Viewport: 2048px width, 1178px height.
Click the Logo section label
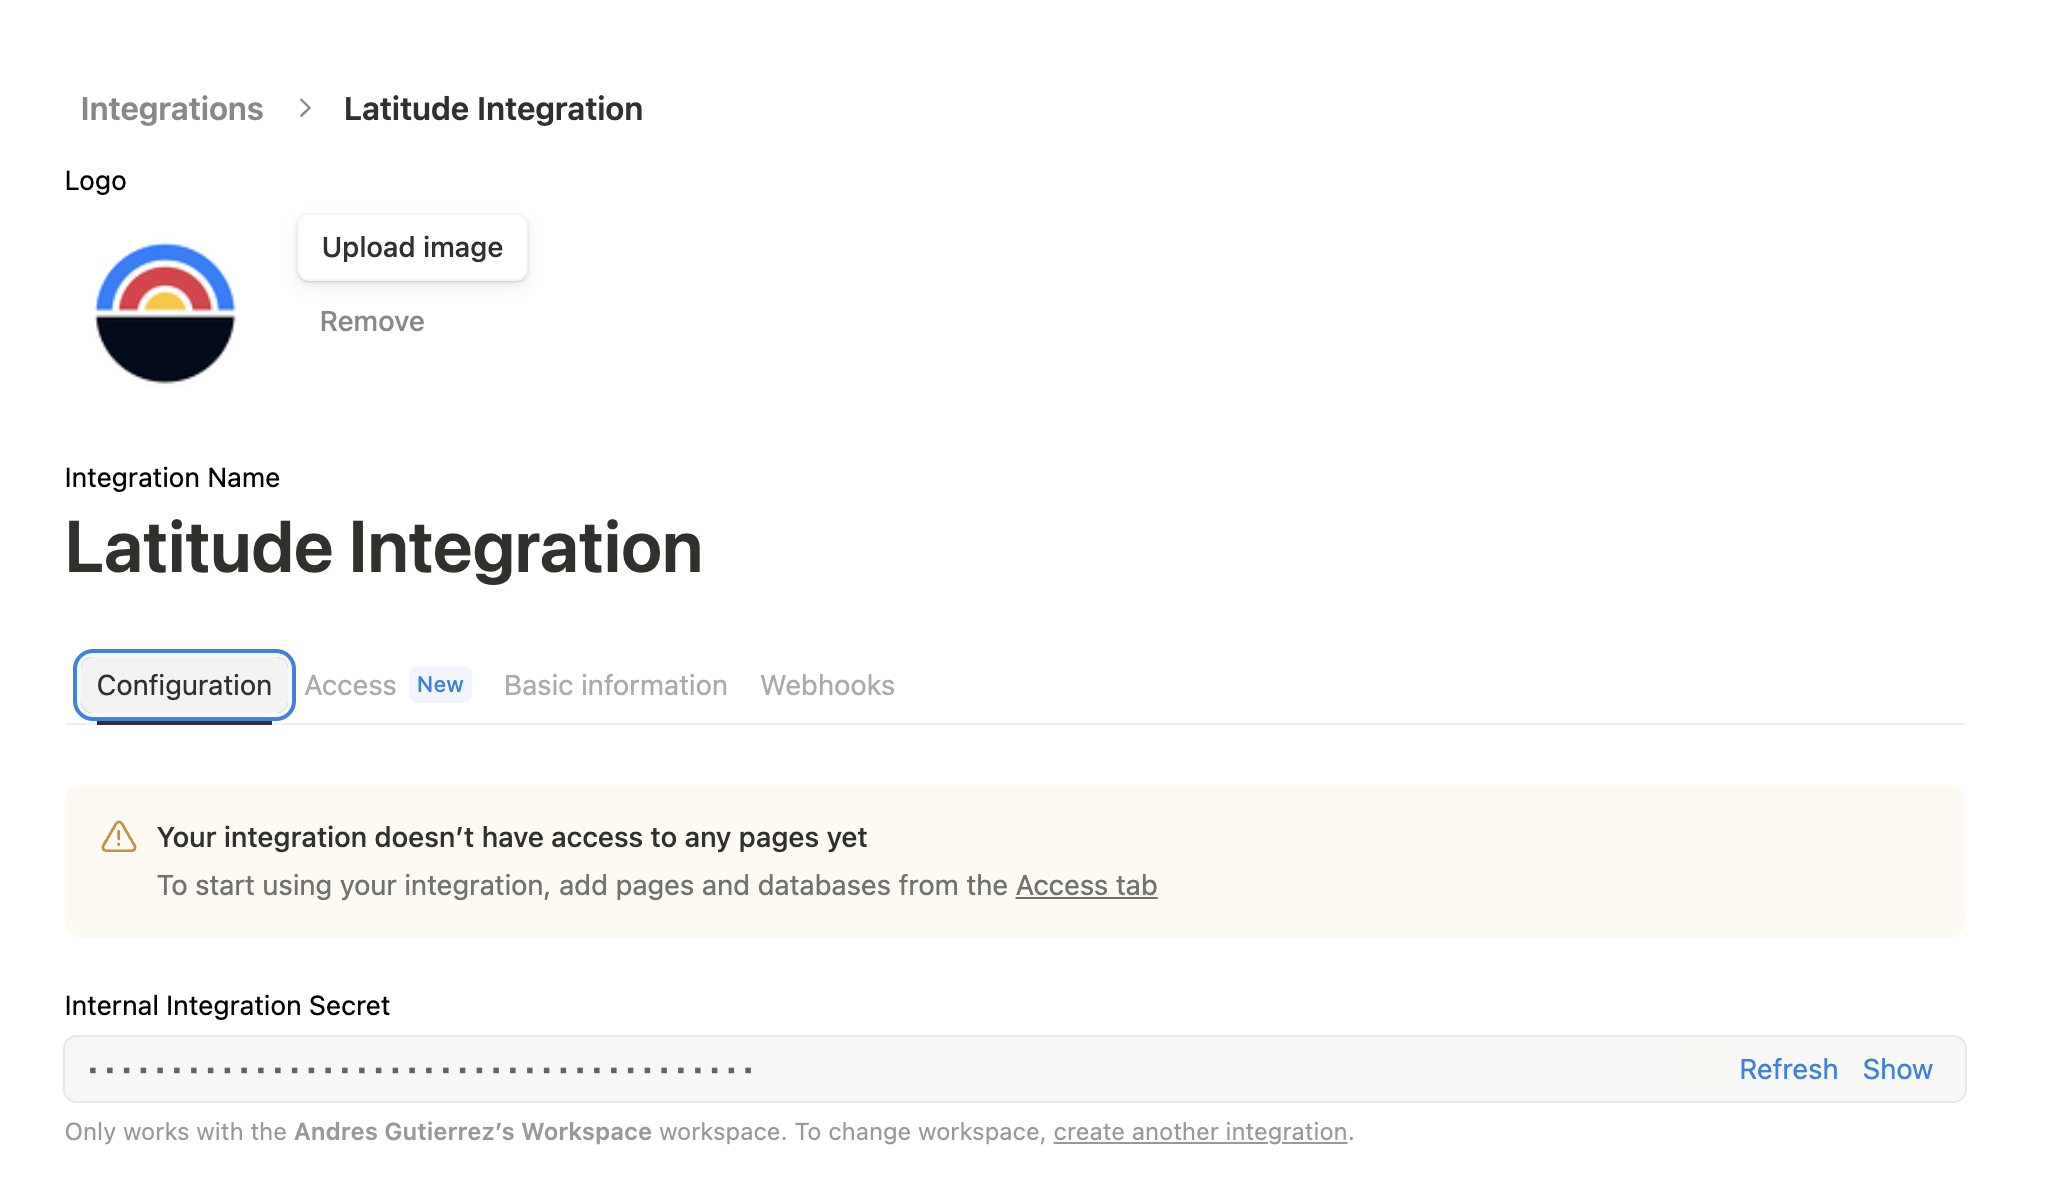pyautogui.click(x=95, y=180)
